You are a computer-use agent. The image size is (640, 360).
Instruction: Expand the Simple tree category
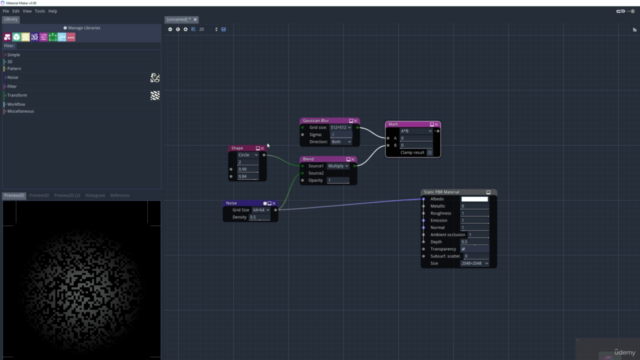[5, 55]
